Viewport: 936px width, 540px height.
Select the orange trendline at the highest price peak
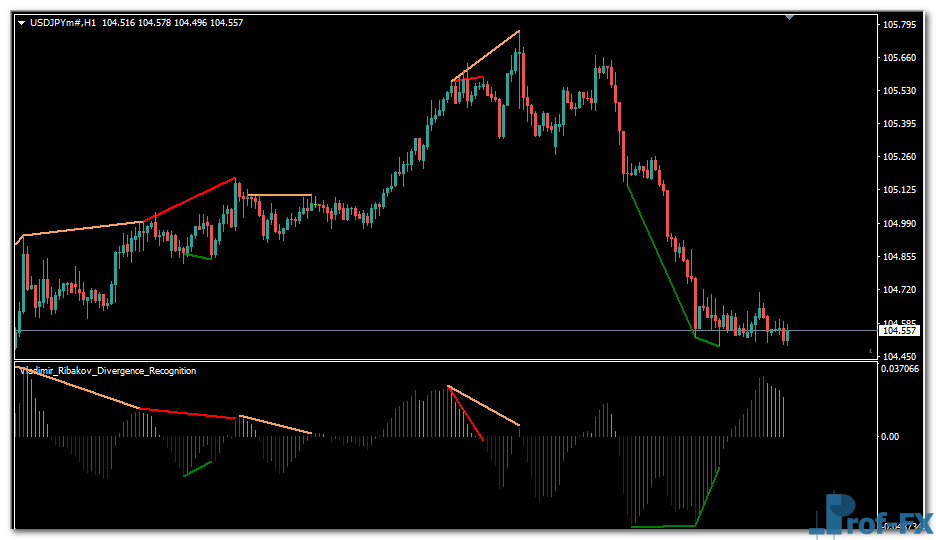[486, 55]
